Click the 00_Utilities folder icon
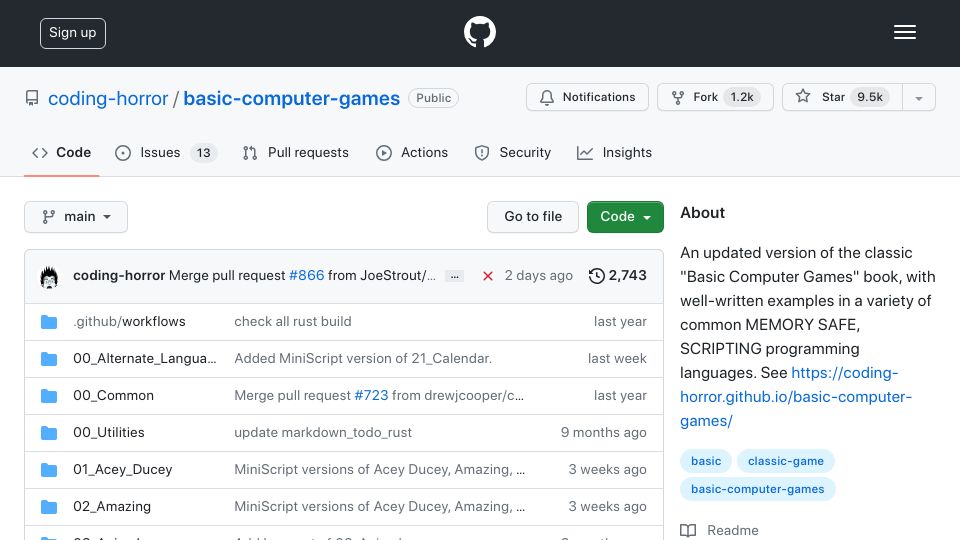 pyautogui.click(x=49, y=433)
